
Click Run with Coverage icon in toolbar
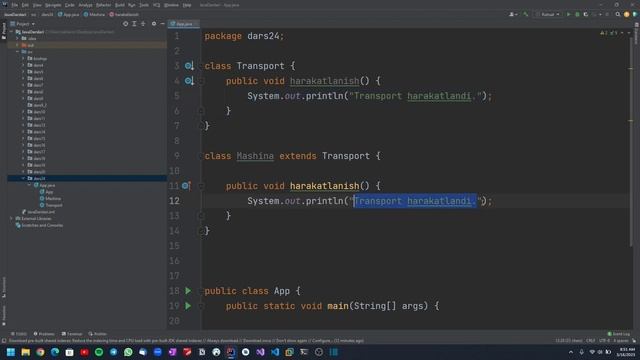[x=586, y=15]
